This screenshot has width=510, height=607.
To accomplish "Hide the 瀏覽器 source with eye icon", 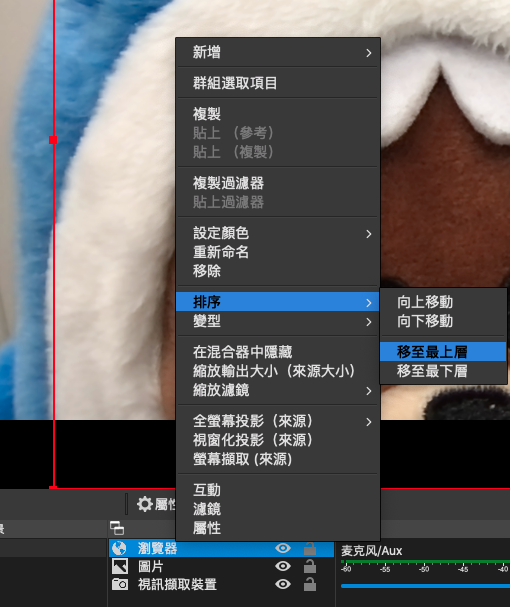I will [x=283, y=548].
